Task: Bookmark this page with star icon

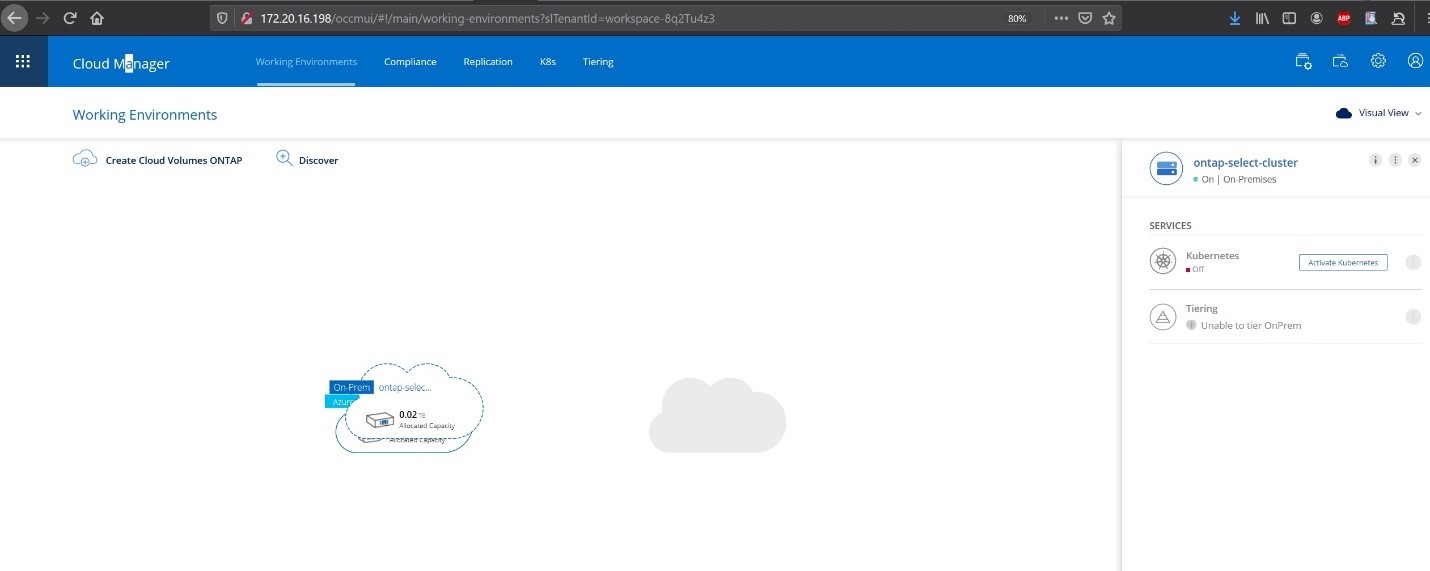Action: pyautogui.click(x=1109, y=18)
